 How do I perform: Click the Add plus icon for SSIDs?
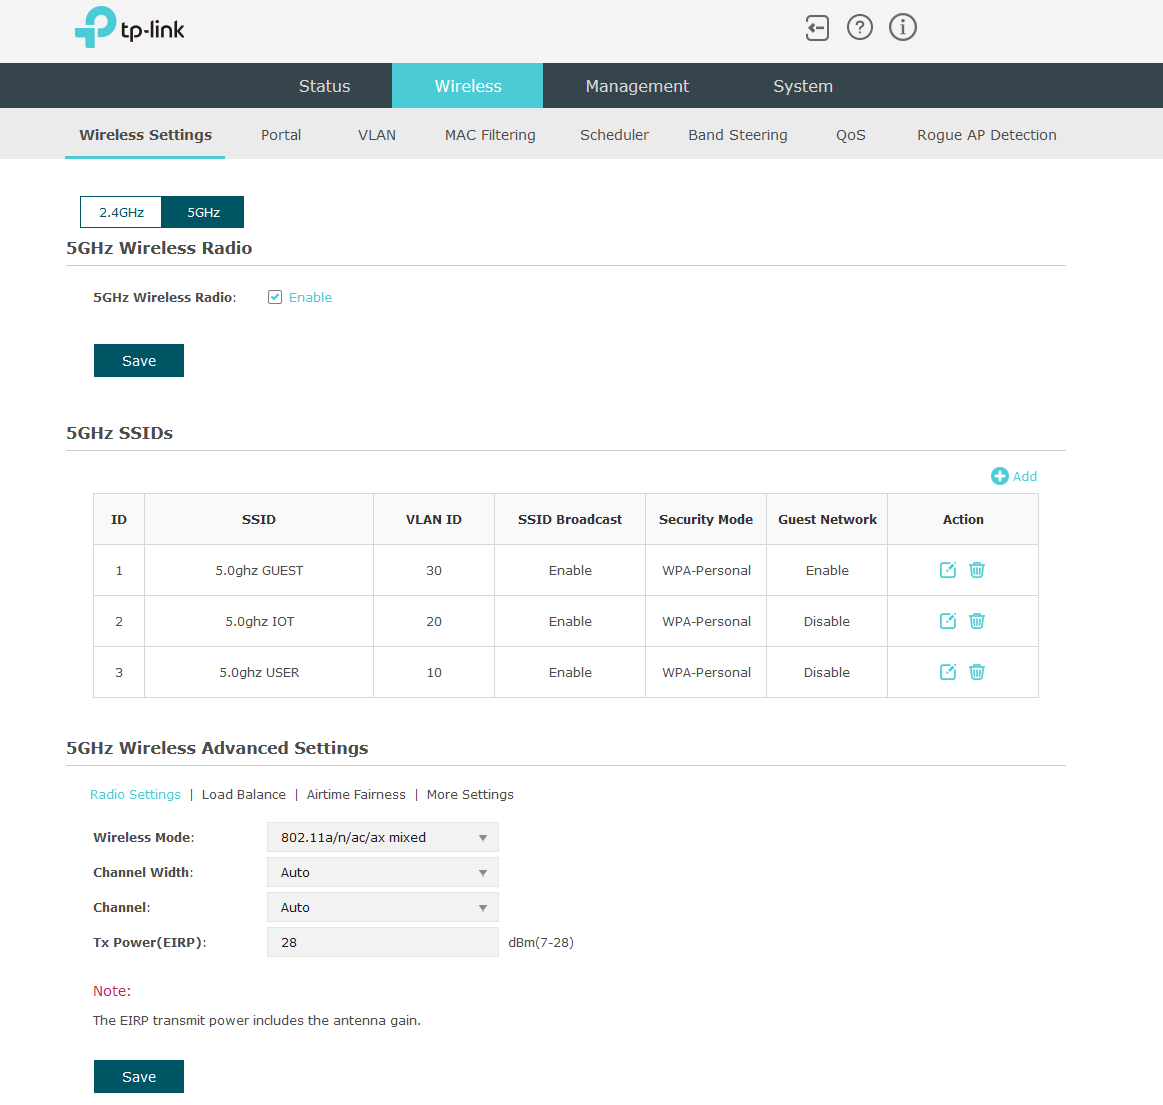(999, 476)
